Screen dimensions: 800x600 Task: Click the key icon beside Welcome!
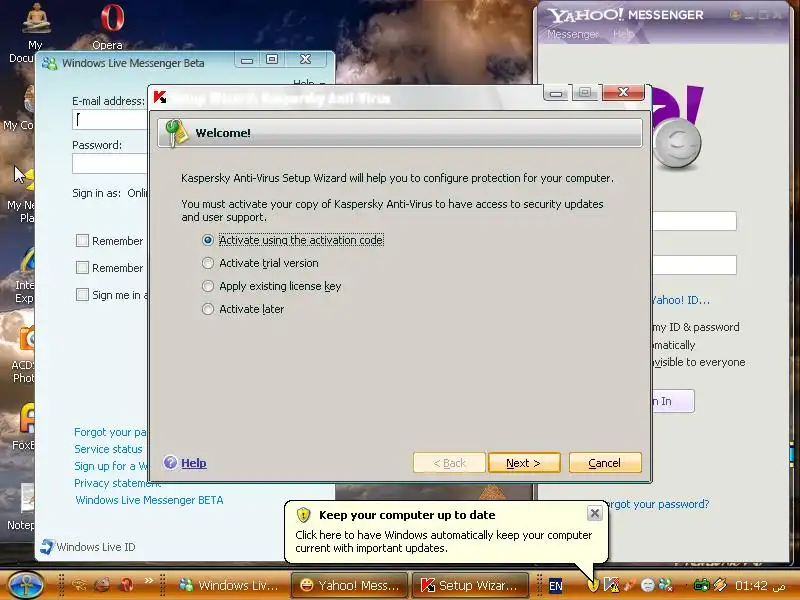point(177,133)
